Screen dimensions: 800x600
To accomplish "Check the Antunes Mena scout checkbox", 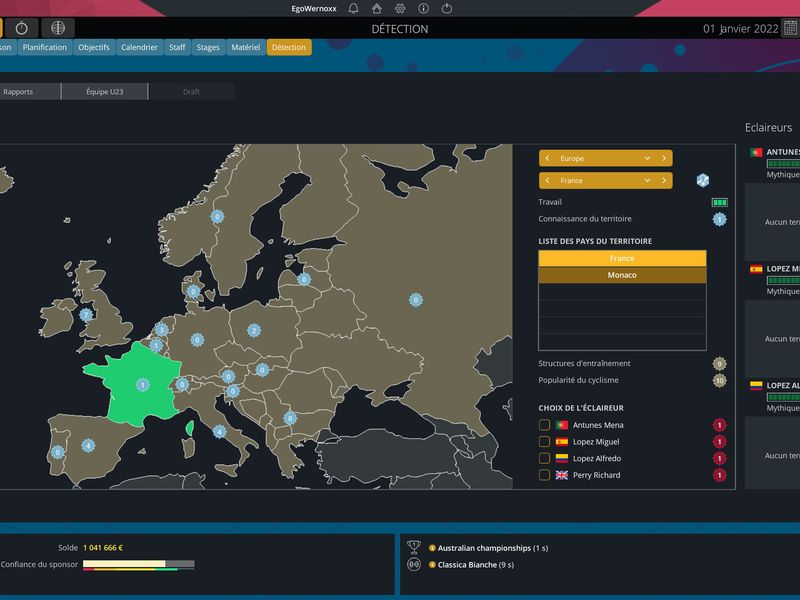I will 544,424.
